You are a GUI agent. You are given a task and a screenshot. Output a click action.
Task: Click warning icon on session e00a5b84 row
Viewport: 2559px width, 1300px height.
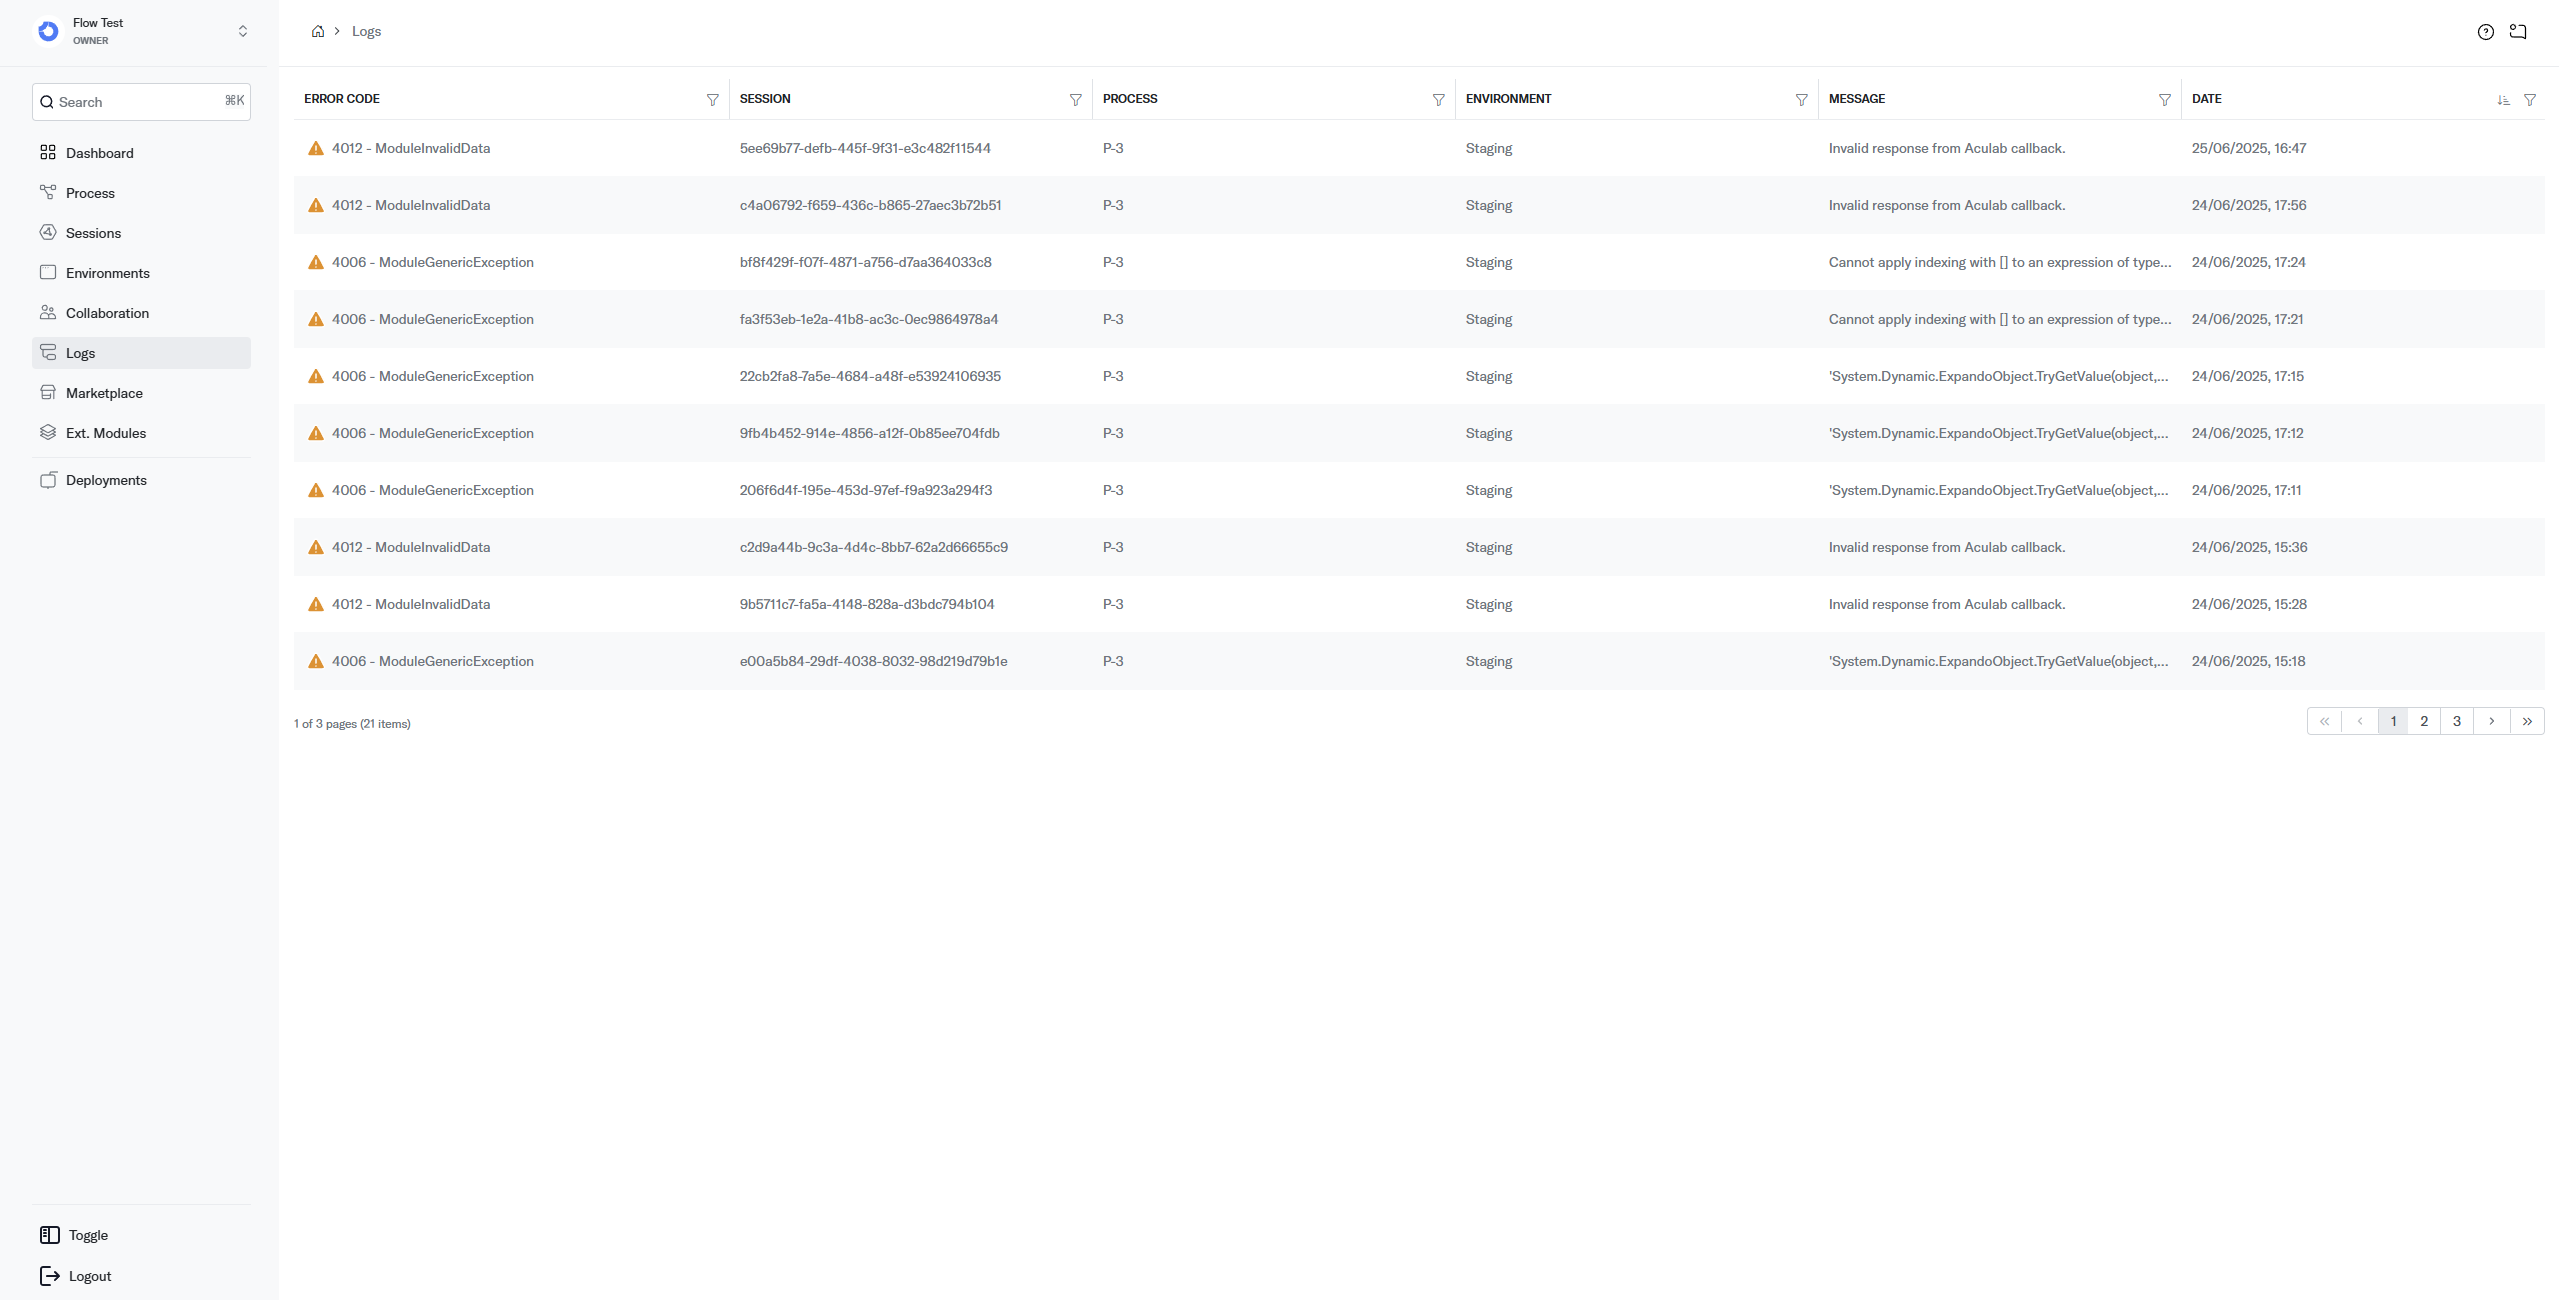pyautogui.click(x=316, y=661)
